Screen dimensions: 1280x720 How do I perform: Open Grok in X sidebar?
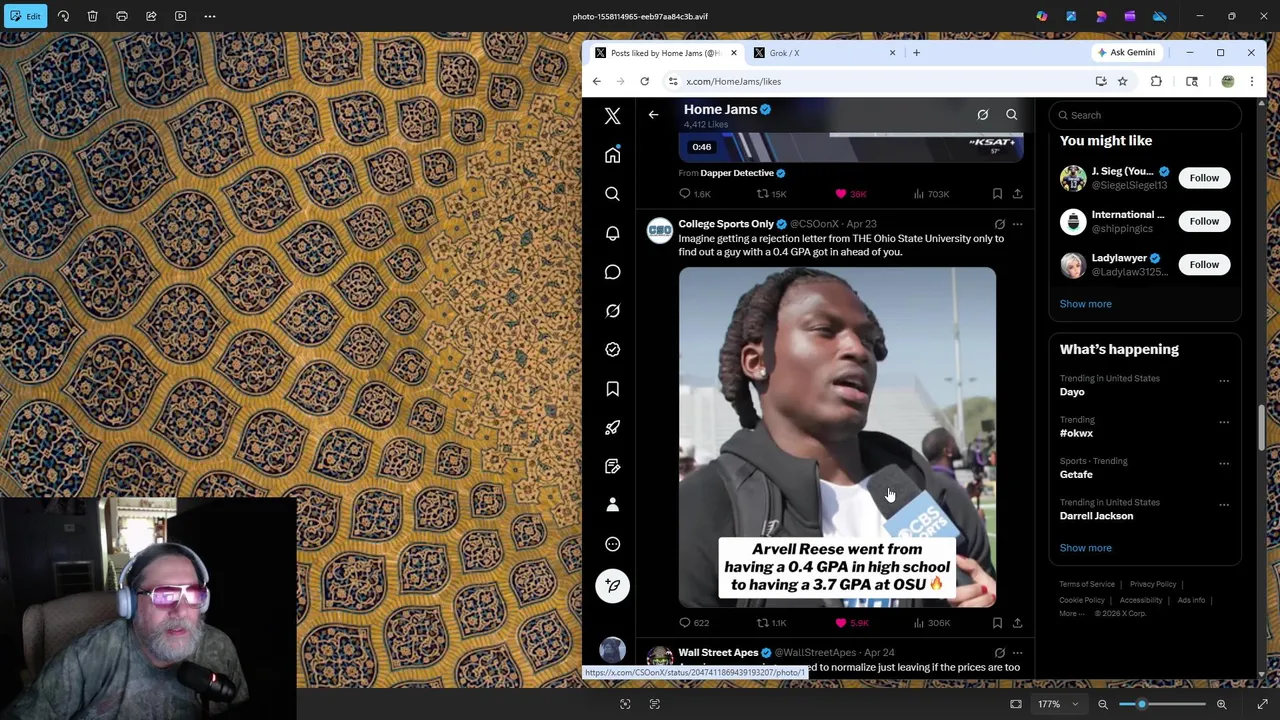coord(612,311)
